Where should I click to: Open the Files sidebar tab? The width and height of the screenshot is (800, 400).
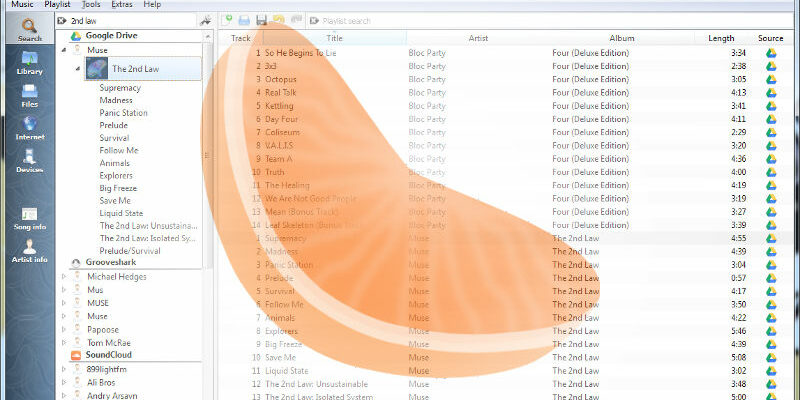30,96
